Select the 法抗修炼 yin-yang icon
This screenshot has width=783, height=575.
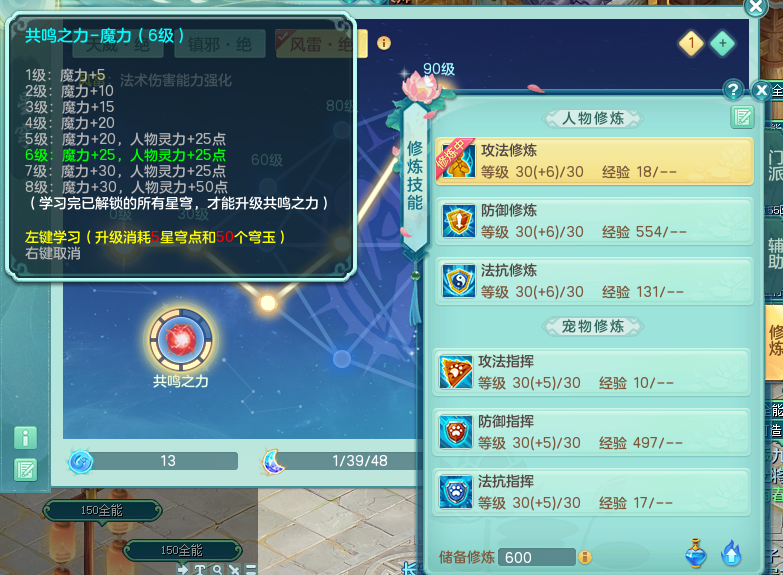459,280
